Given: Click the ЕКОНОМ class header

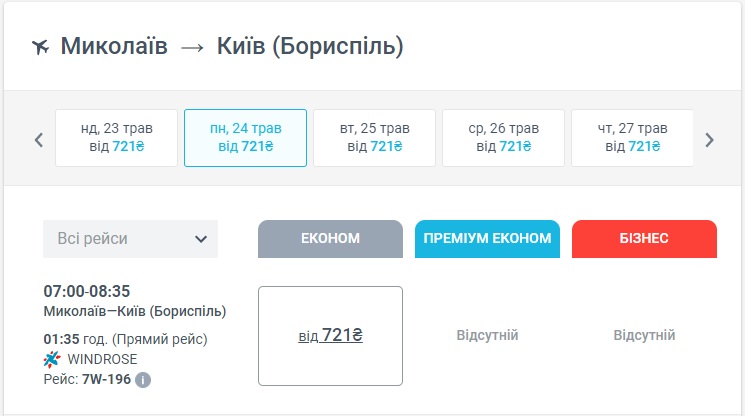Looking at the screenshot, I should 330,239.
